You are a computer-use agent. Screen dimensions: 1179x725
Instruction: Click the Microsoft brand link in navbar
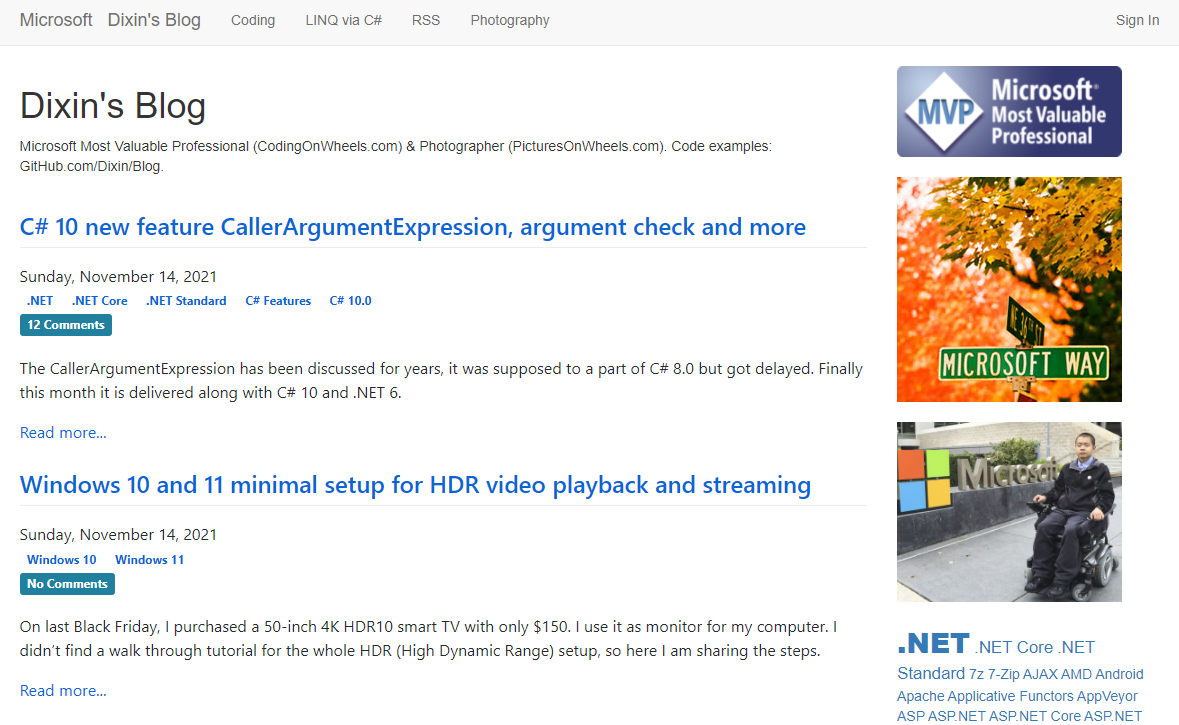click(x=56, y=20)
